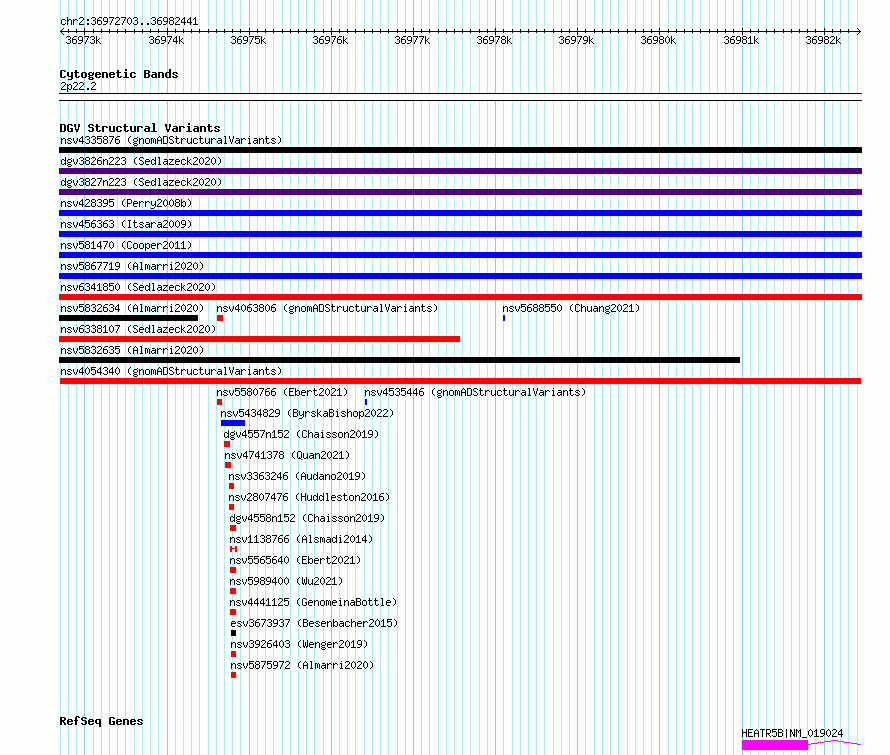Click the black nsv5832635 Almarri2020 bar
The height and width of the screenshot is (755, 890).
pyautogui.click(x=400, y=360)
